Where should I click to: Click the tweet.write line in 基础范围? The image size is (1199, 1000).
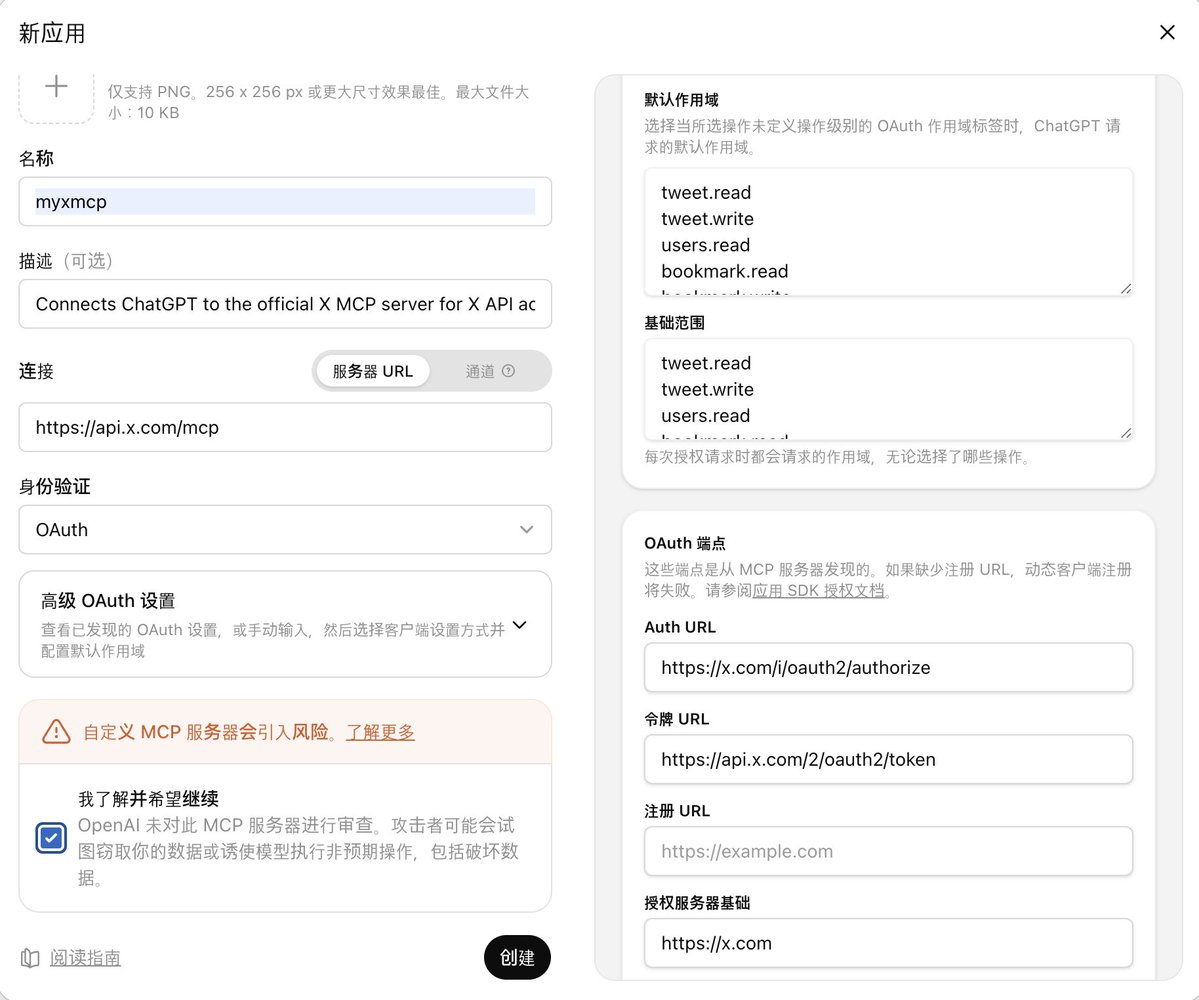[707, 389]
